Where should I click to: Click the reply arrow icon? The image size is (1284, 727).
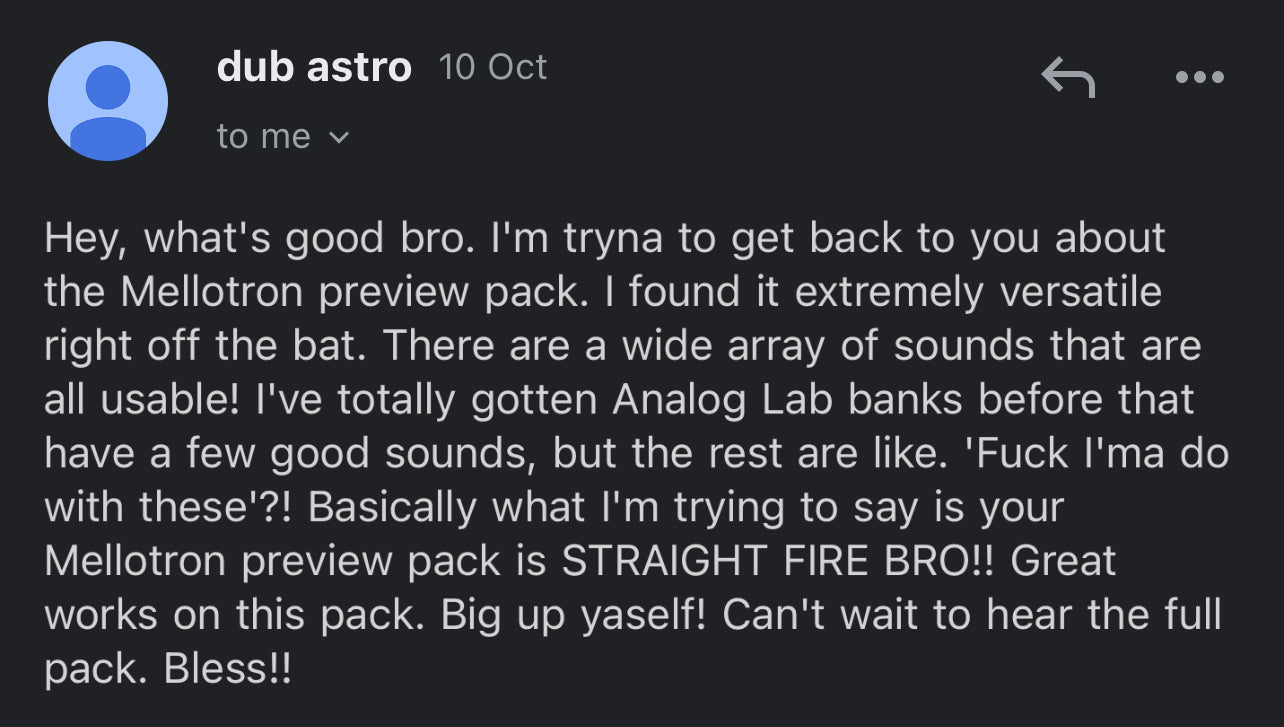coord(1068,77)
